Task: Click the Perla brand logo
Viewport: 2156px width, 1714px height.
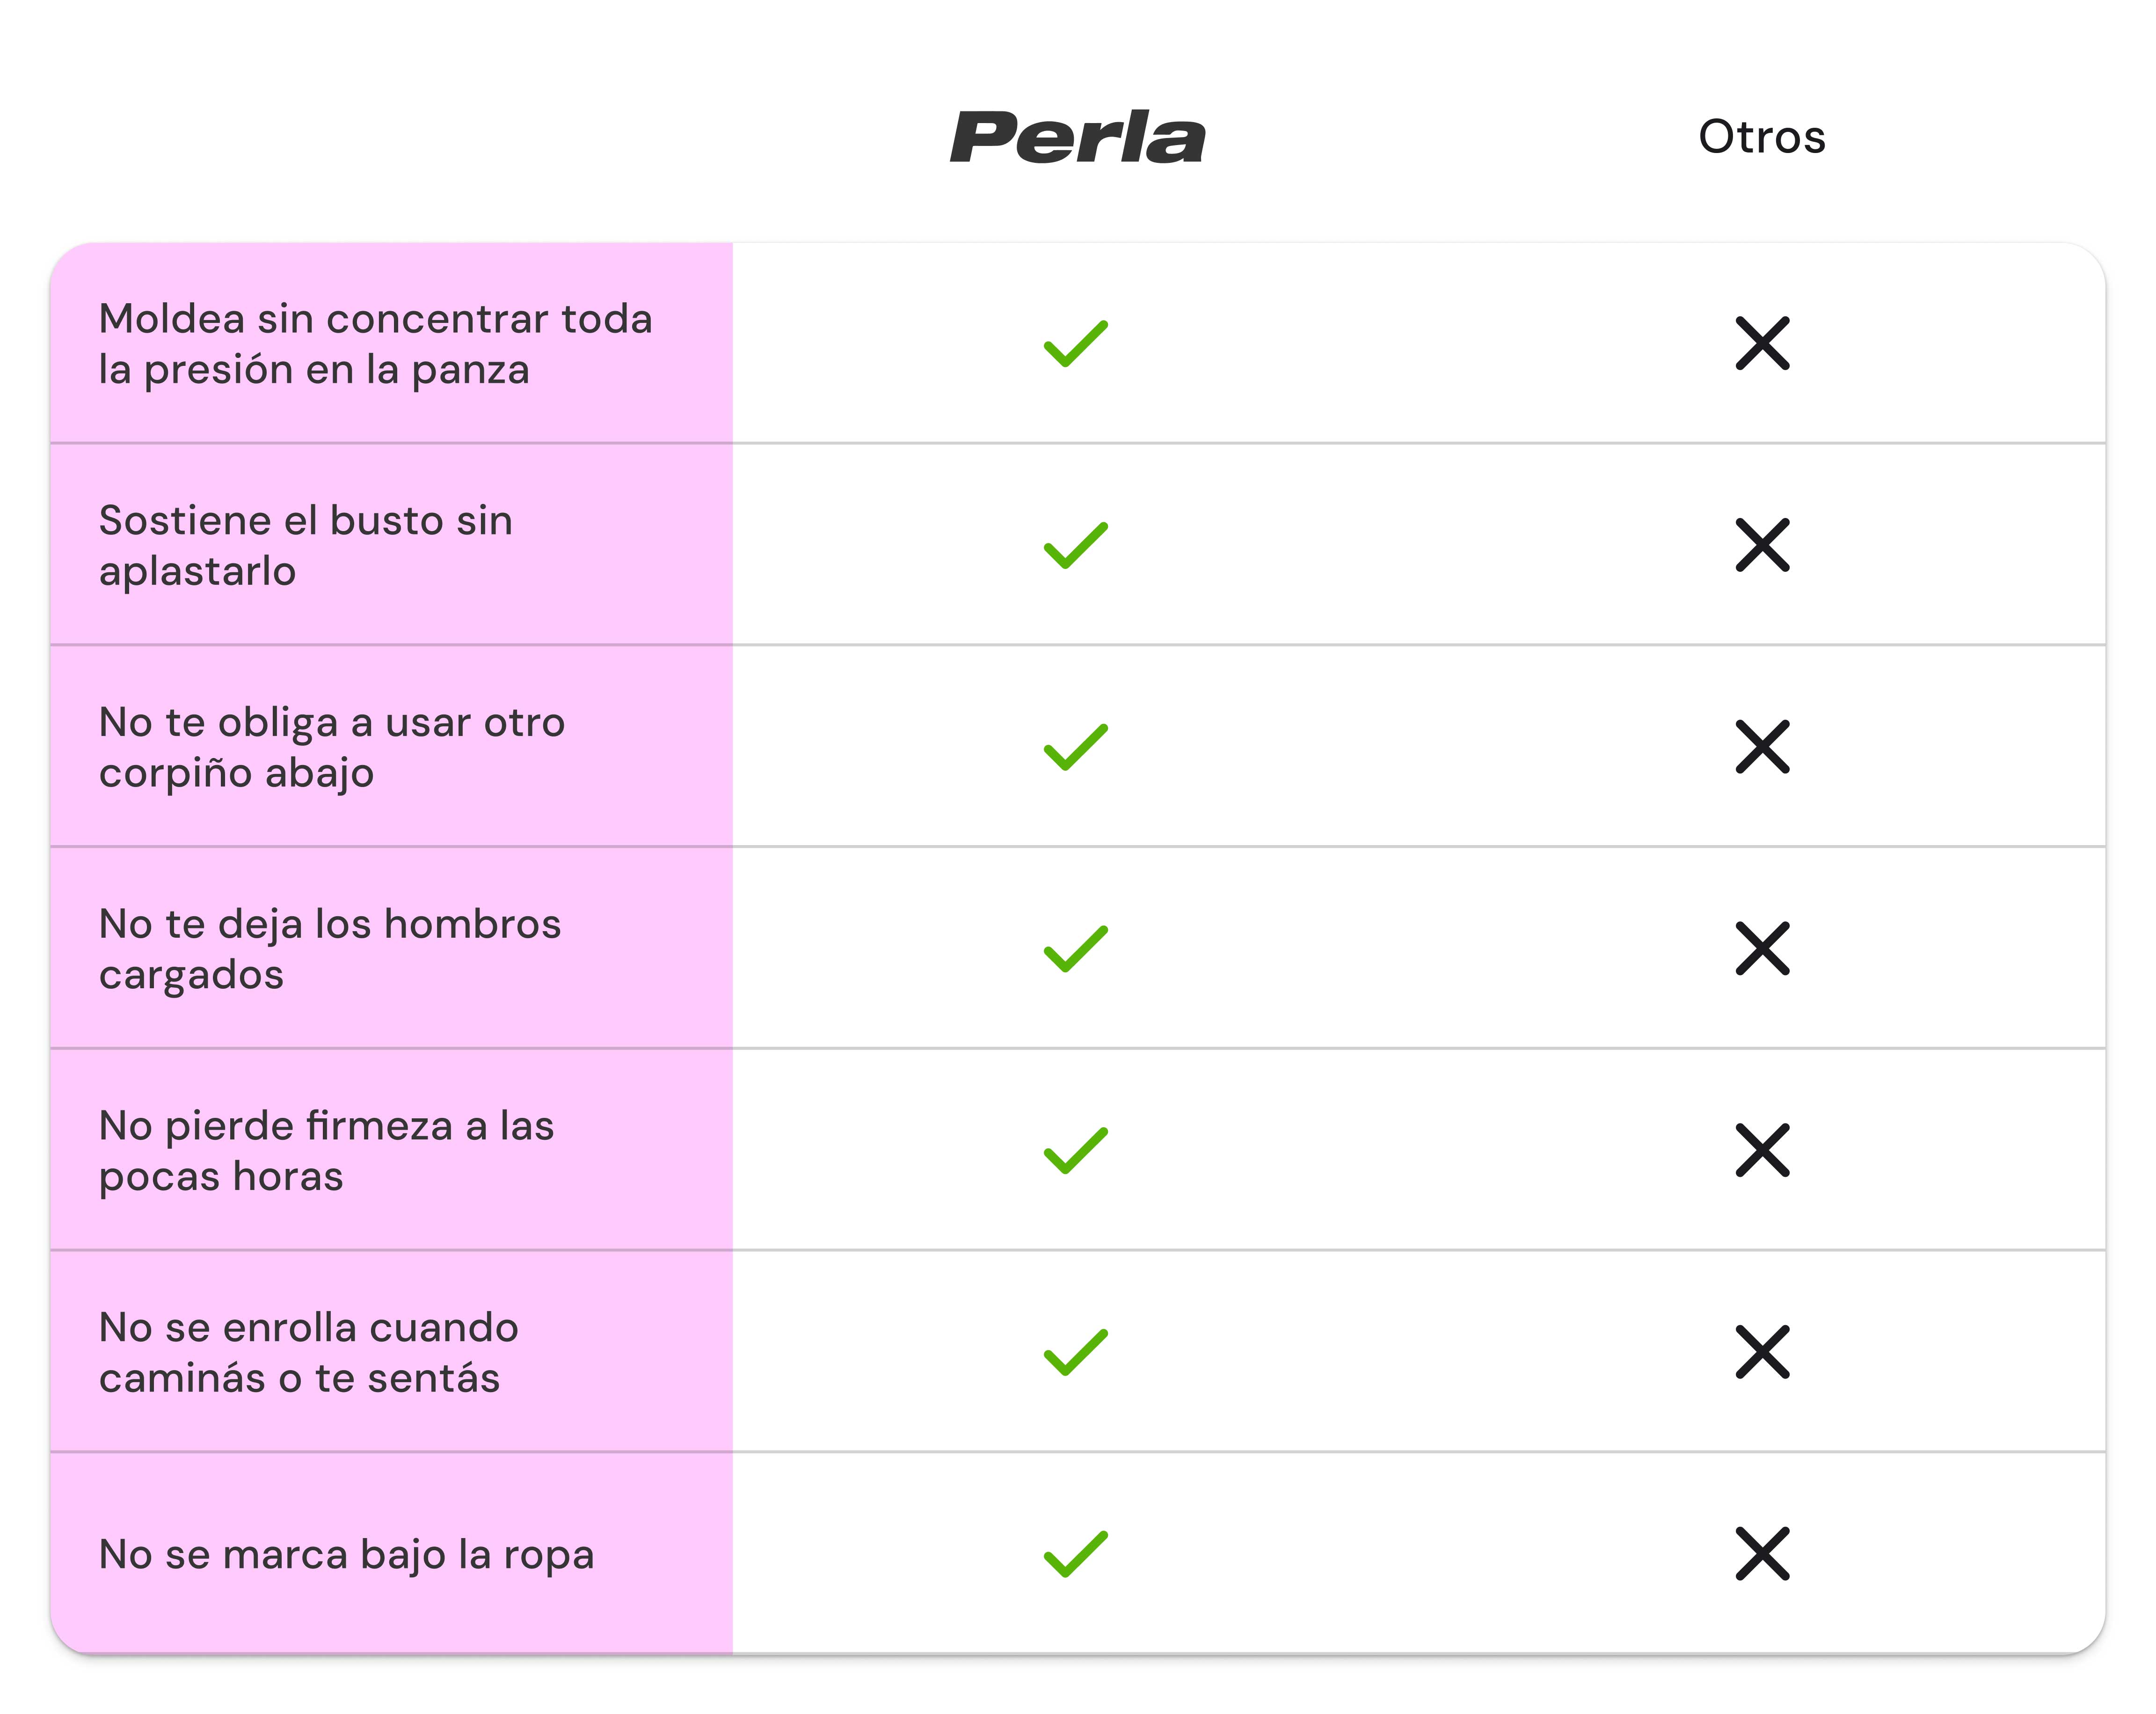Action: 1077,137
